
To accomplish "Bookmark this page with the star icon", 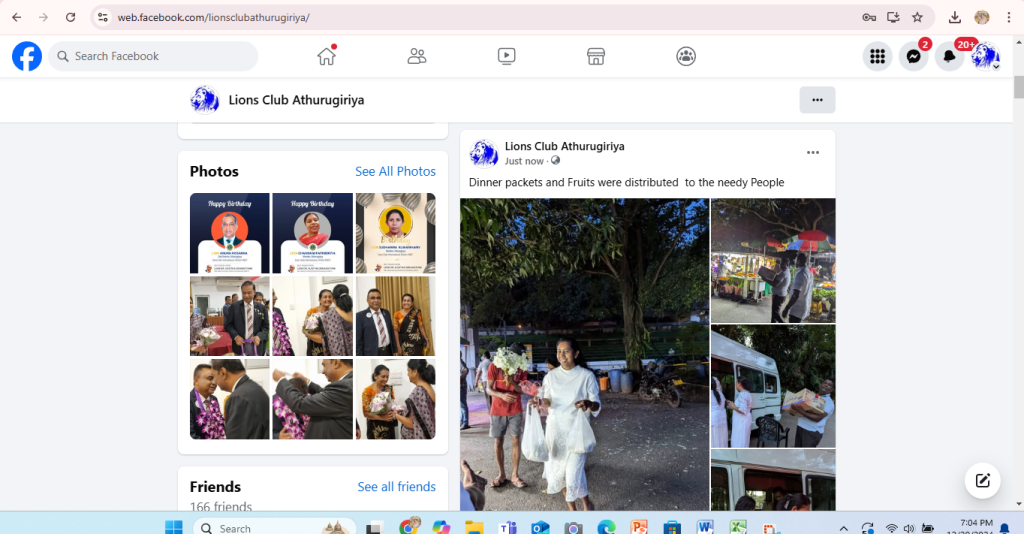I will click(x=918, y=18).
